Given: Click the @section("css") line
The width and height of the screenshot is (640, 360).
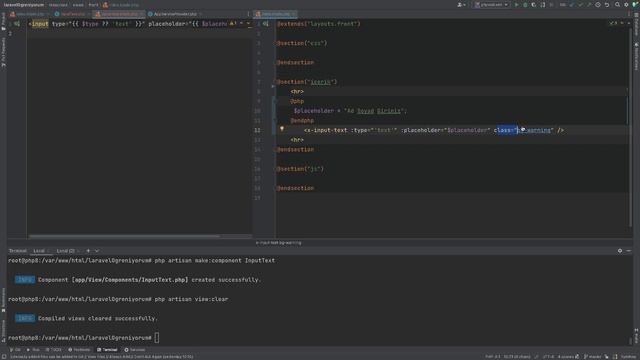Looking at the screenshot, I should point(302,43).
